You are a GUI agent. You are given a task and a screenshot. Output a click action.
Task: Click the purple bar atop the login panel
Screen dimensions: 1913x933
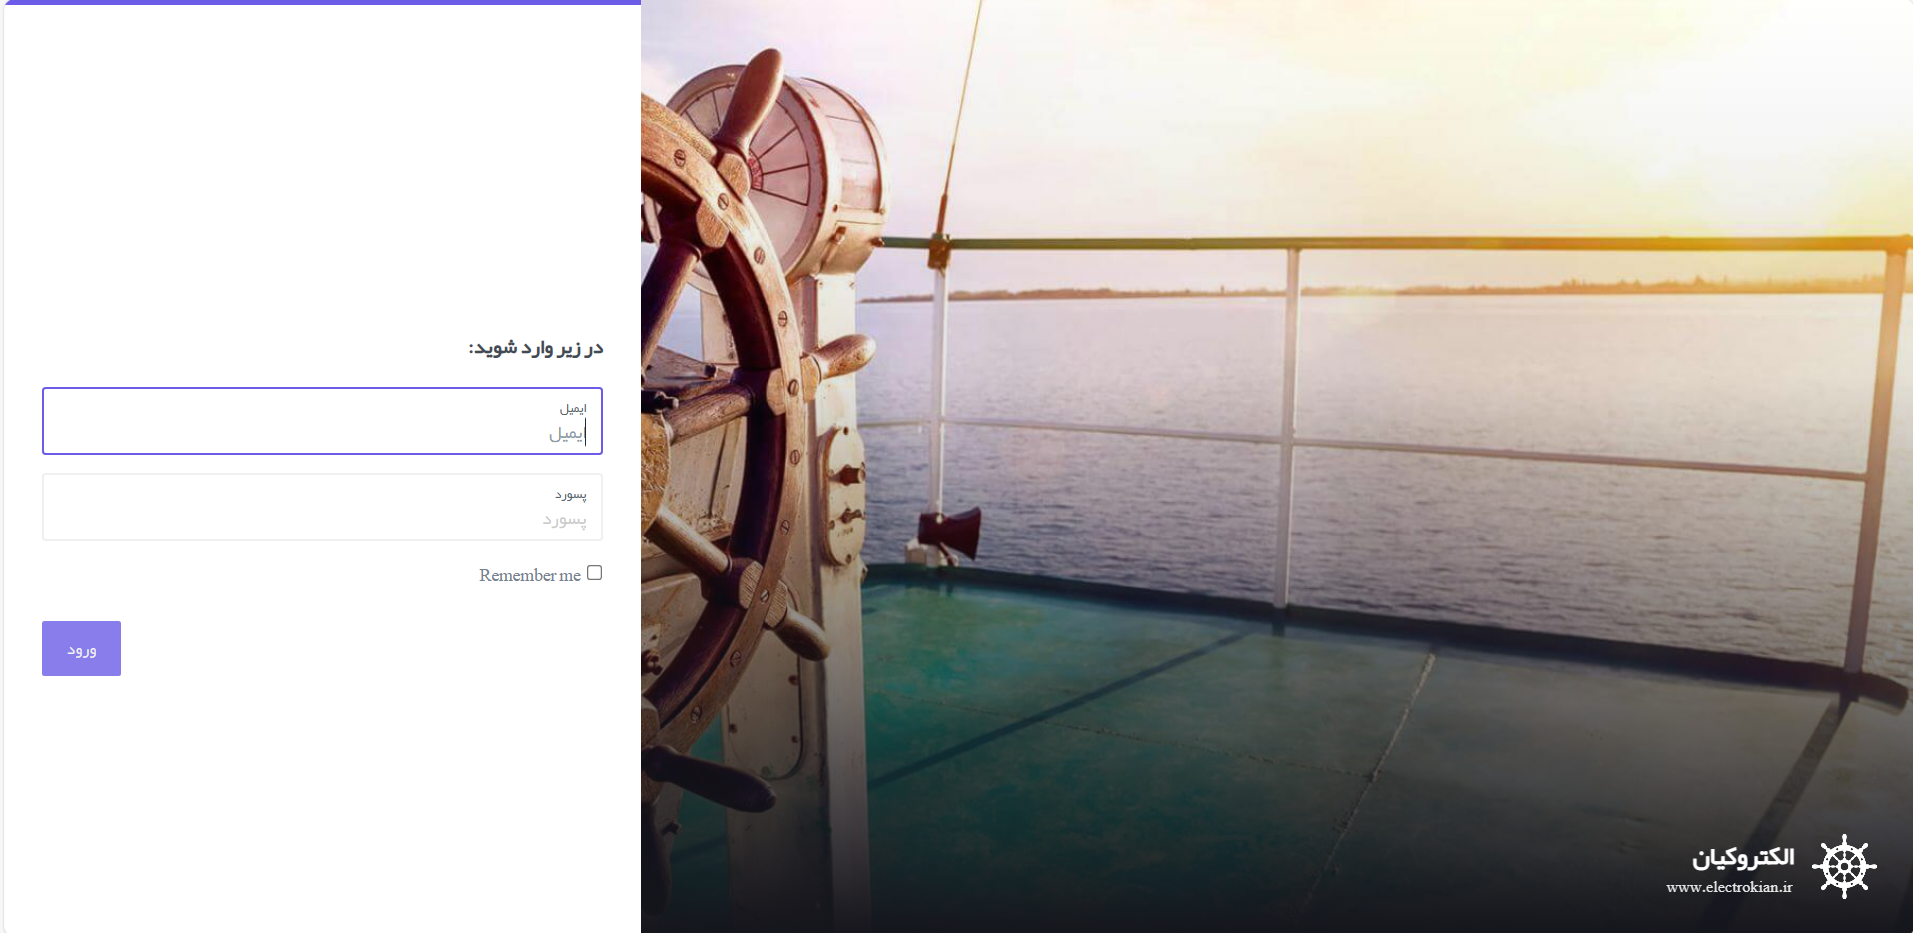tap(322, 2)
